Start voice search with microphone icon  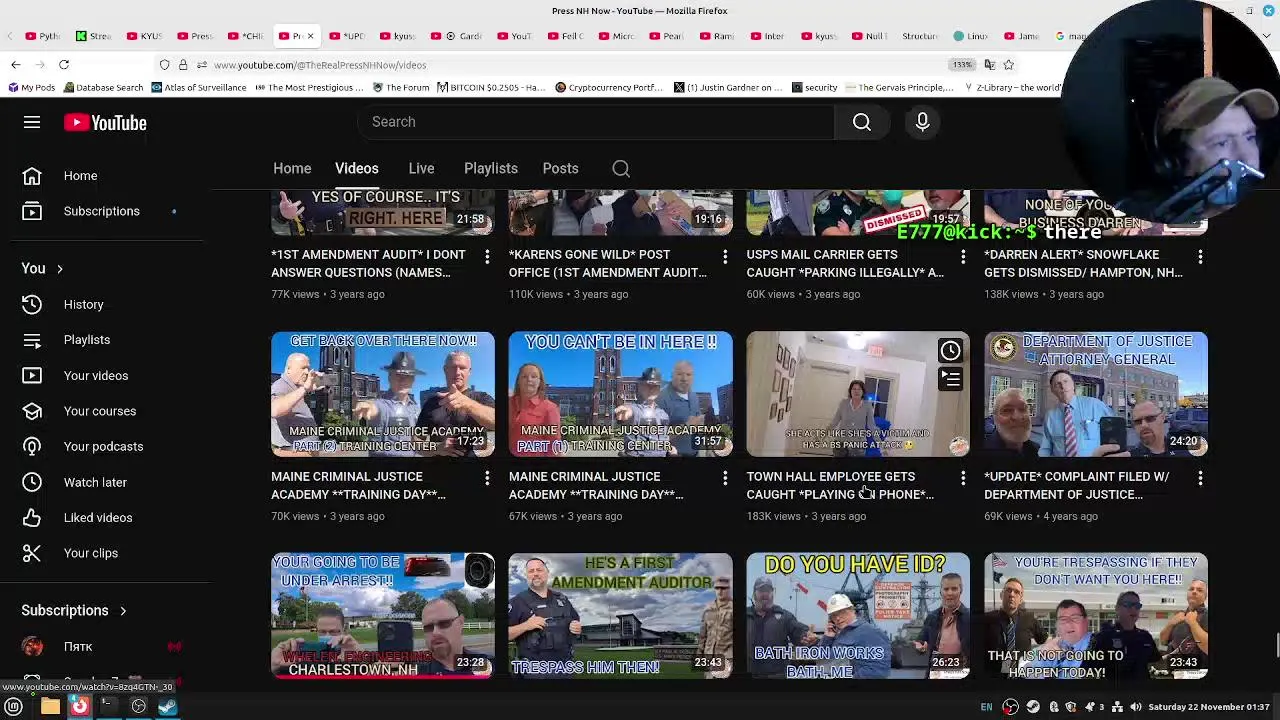point(922,122)
